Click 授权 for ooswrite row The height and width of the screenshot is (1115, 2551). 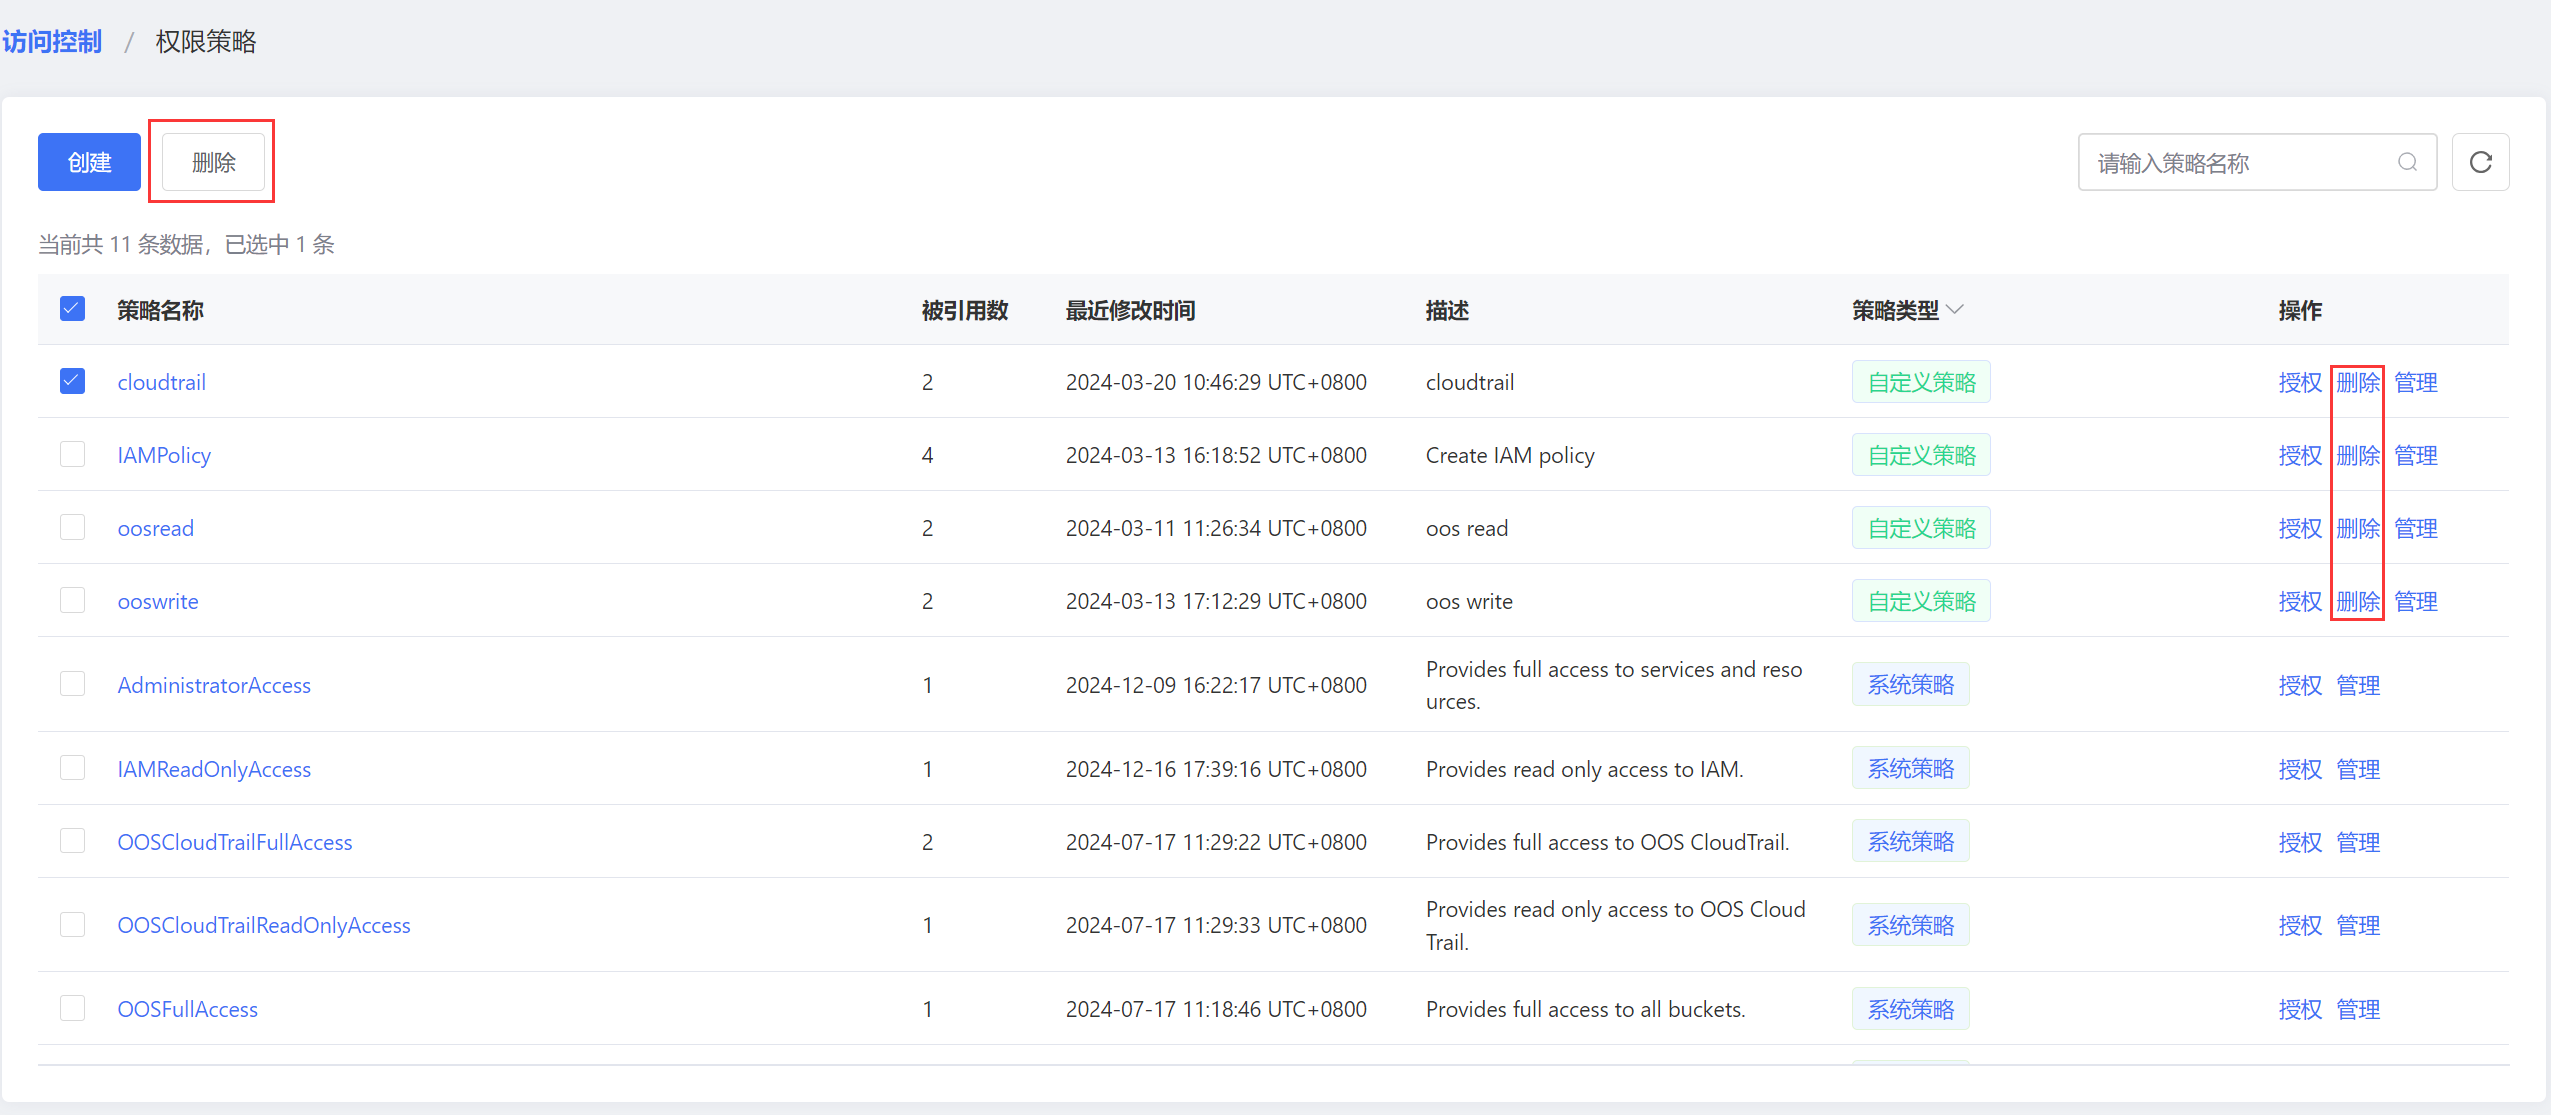coord(2300,601)
